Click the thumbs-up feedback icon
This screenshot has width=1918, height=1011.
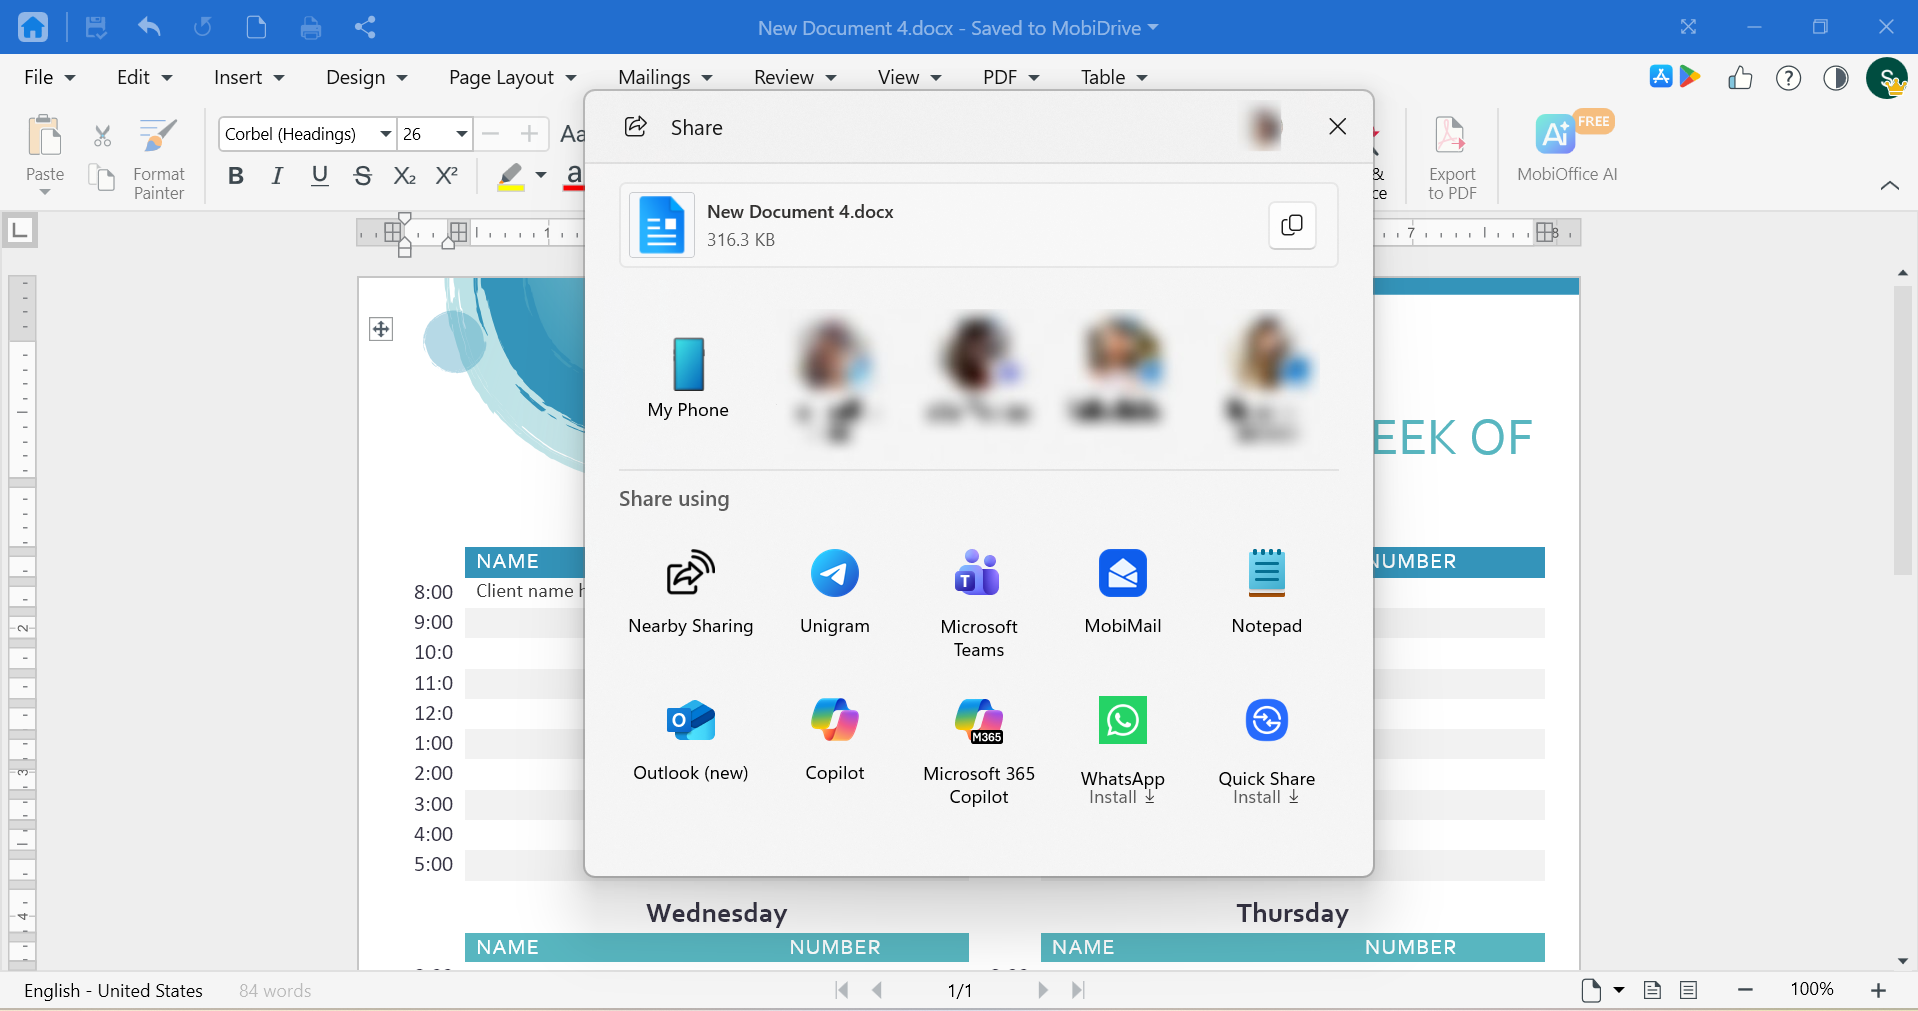(x=1740, y=78)
